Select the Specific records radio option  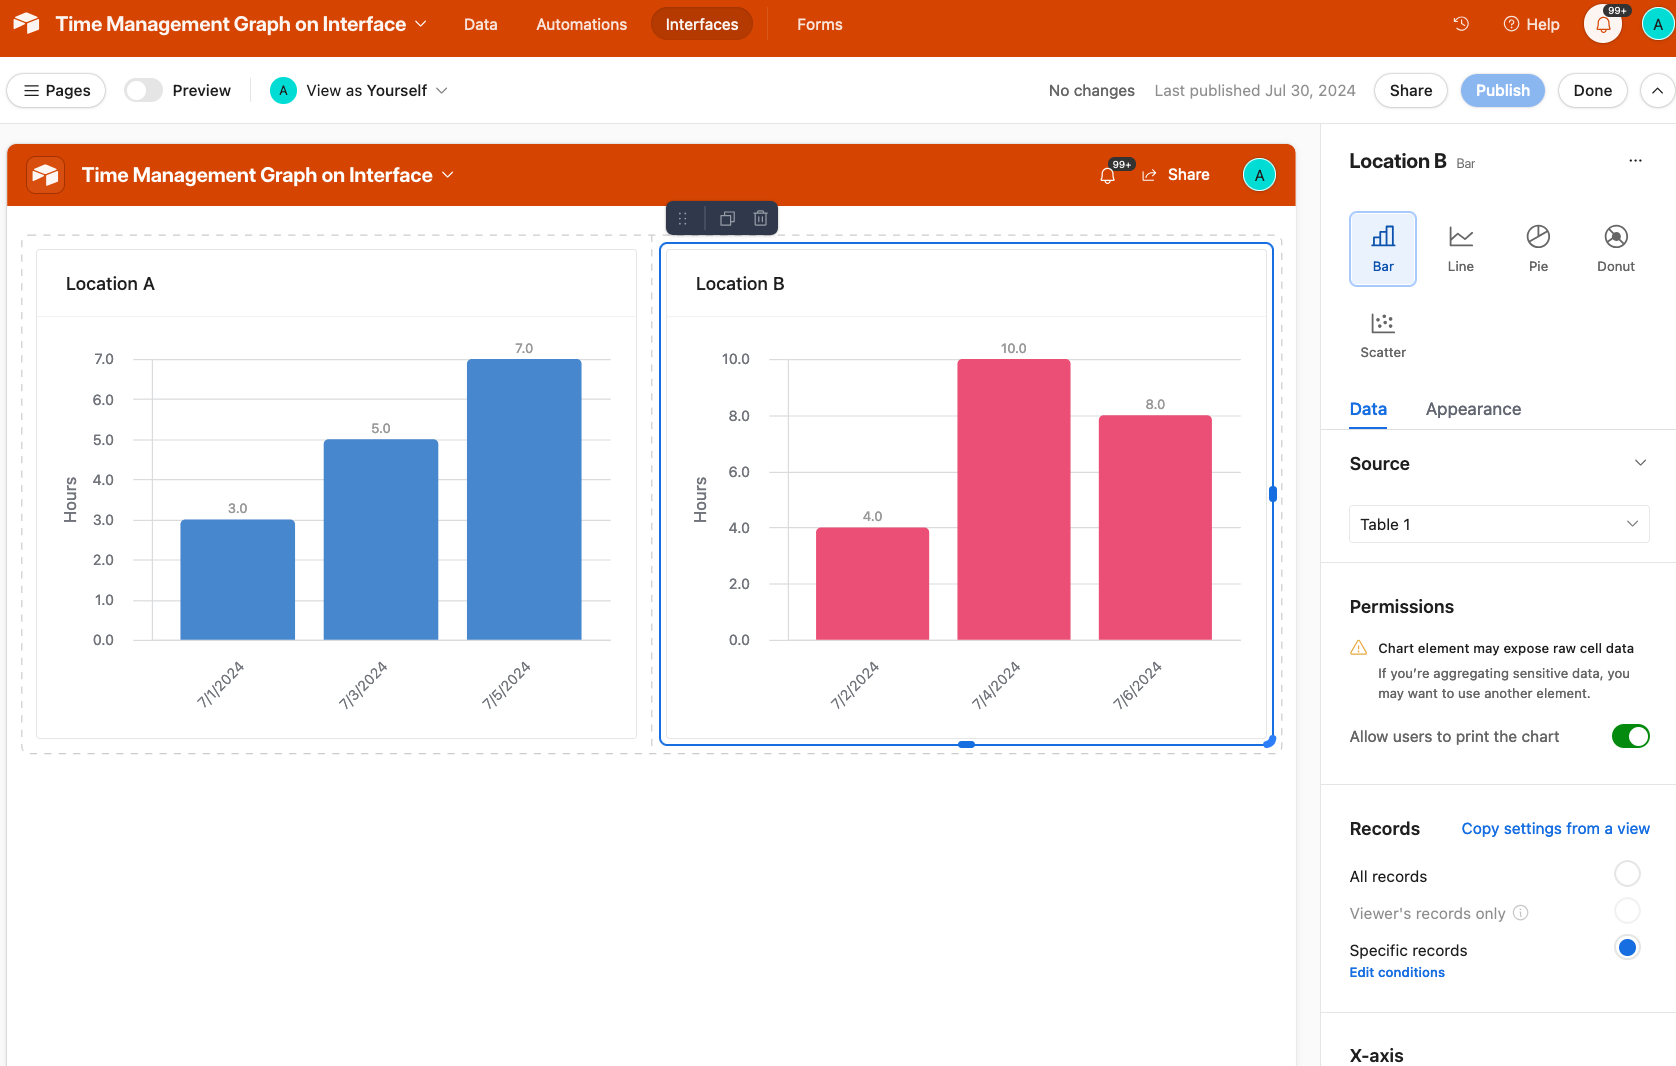(x=1627, y=948)
